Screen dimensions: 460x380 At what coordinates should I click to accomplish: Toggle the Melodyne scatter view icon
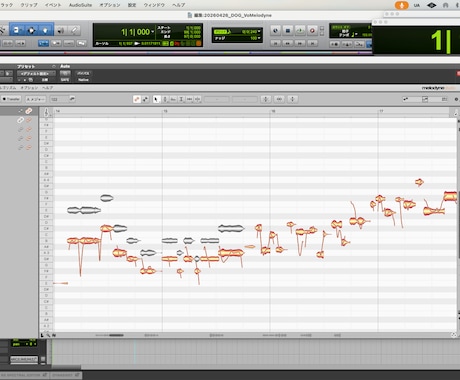click(145, 99)
